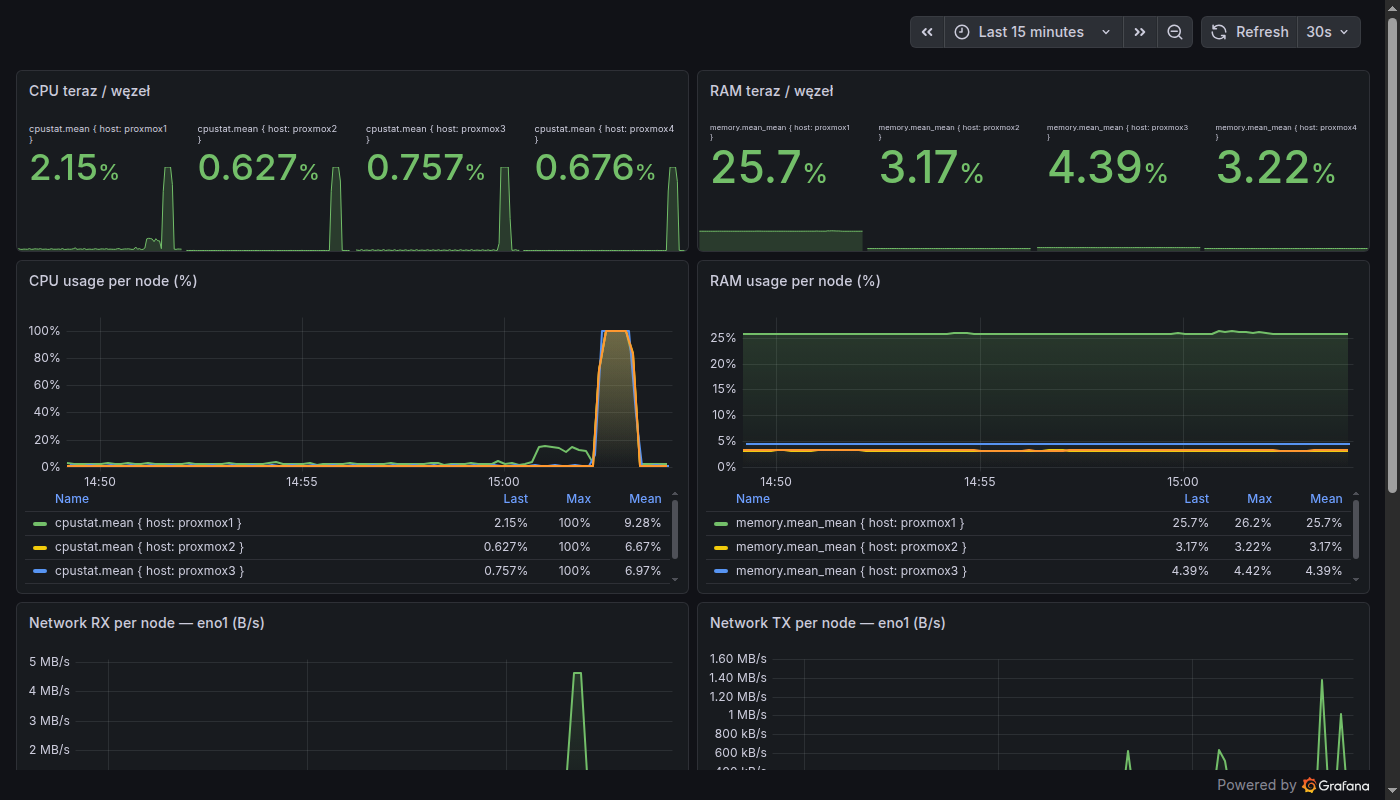The image size is (1400, 800).
Task: Open the Grafana logo link
Action: tap(1336, 785)
